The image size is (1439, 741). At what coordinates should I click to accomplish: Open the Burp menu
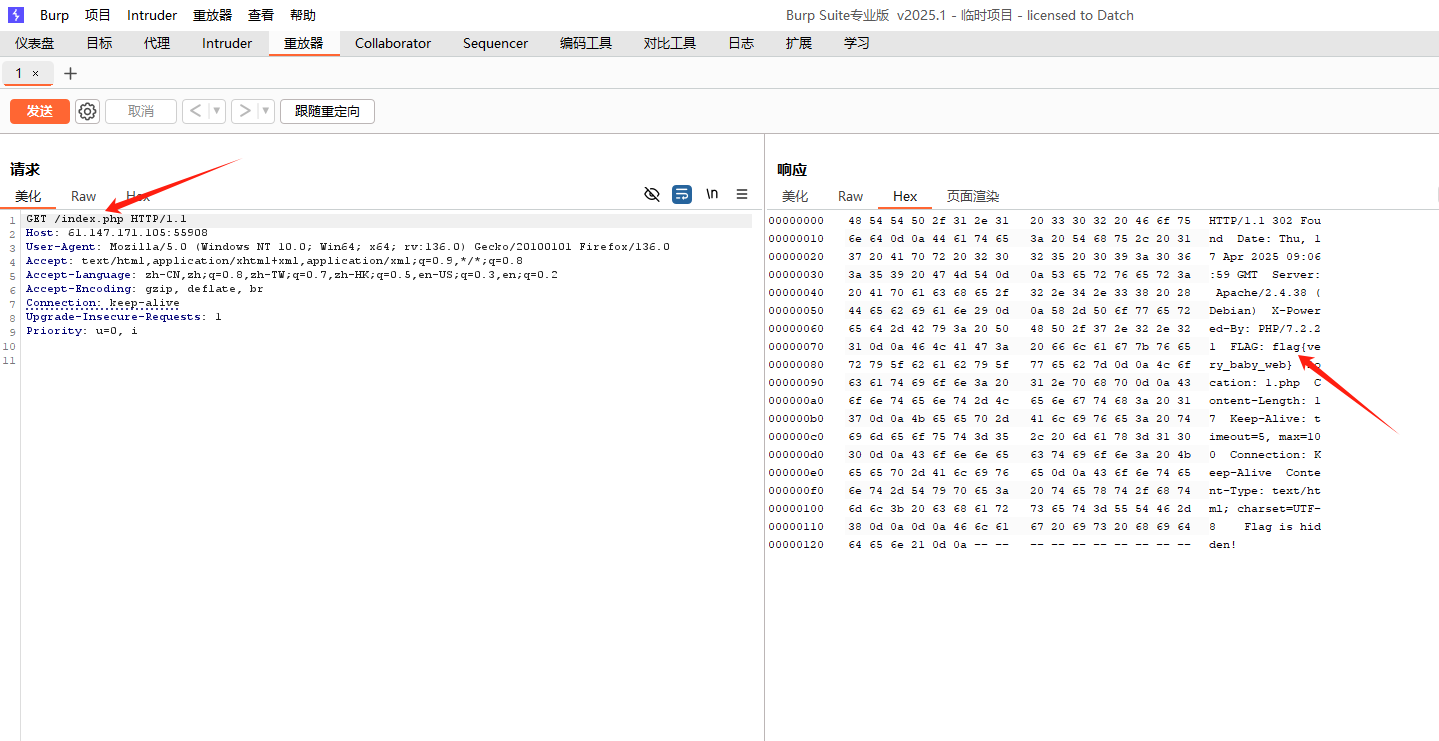54,15
